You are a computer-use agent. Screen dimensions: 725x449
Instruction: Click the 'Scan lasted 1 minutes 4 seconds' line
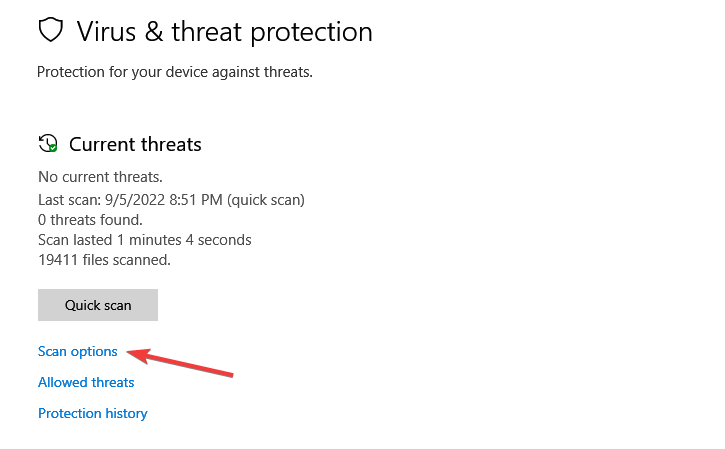coord(145,240)
